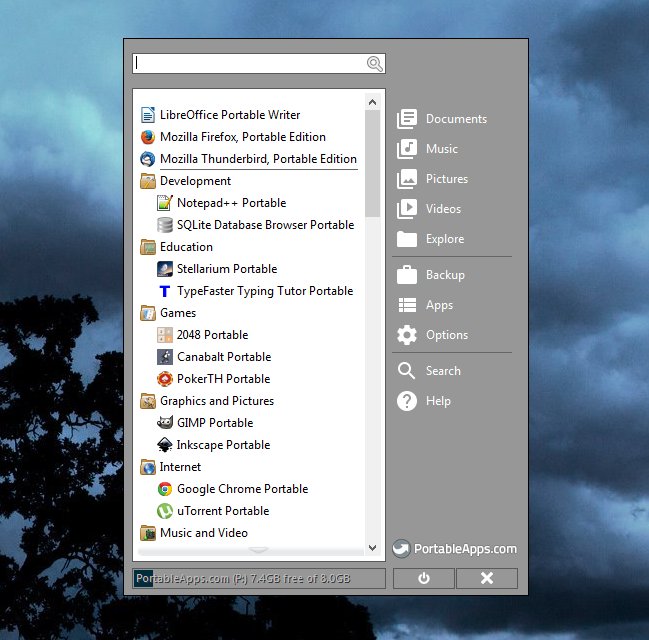Image resolution: width=649 pixels, height=640 pixels.
Task: Toggle the Music and Video category
Action: 148,533
